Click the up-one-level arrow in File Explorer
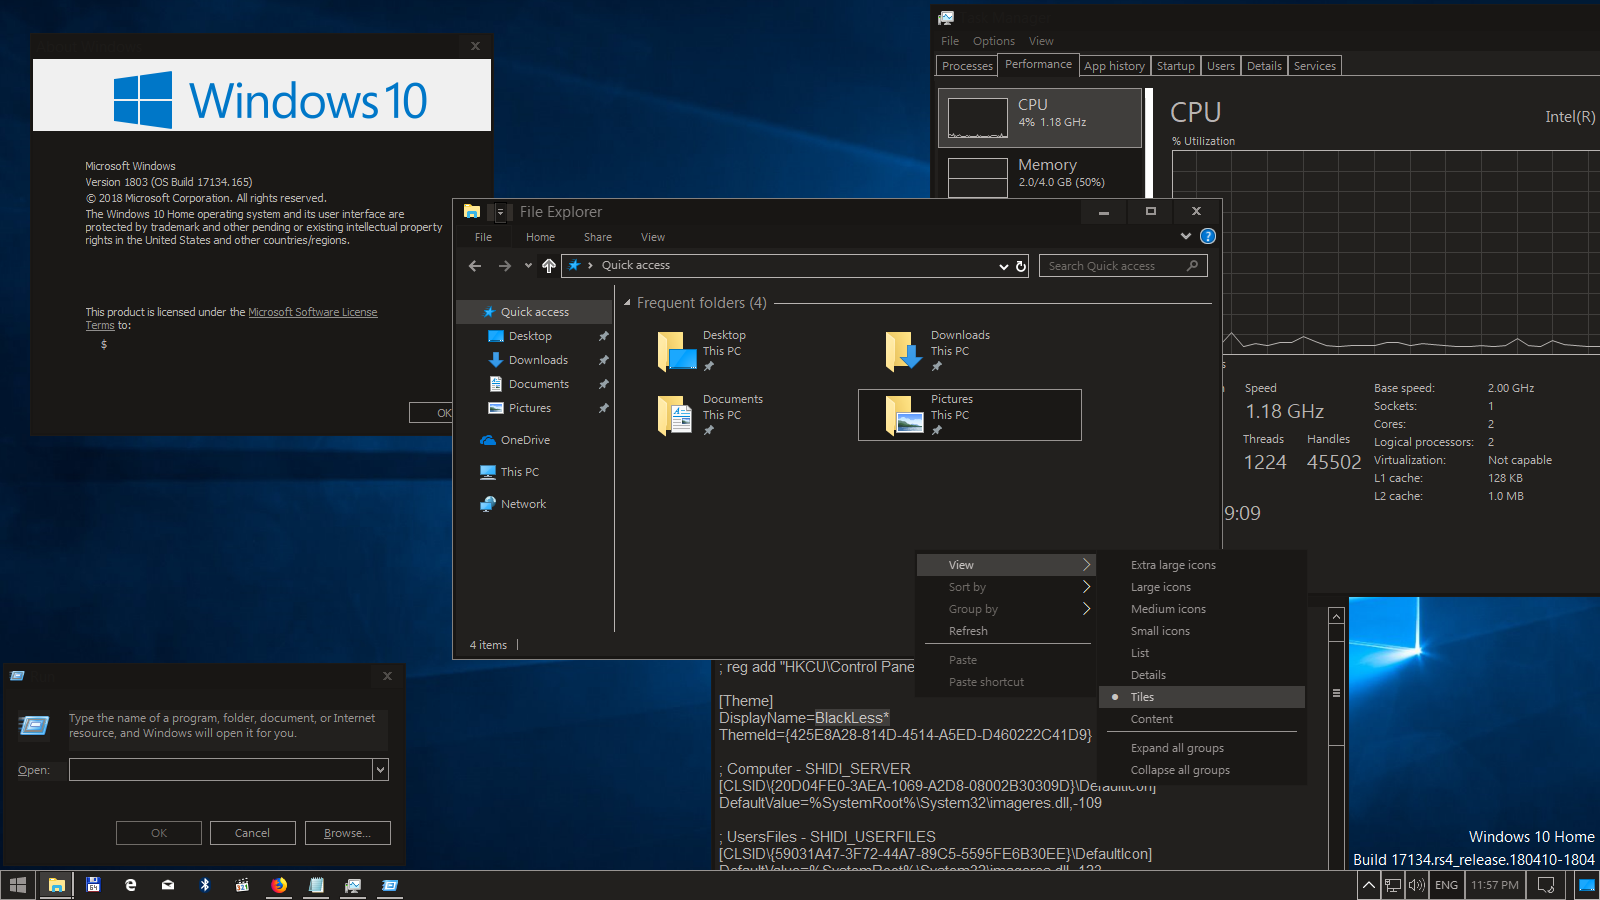The height and width of the screenshot is (900, 1600). tap(548, 266)
